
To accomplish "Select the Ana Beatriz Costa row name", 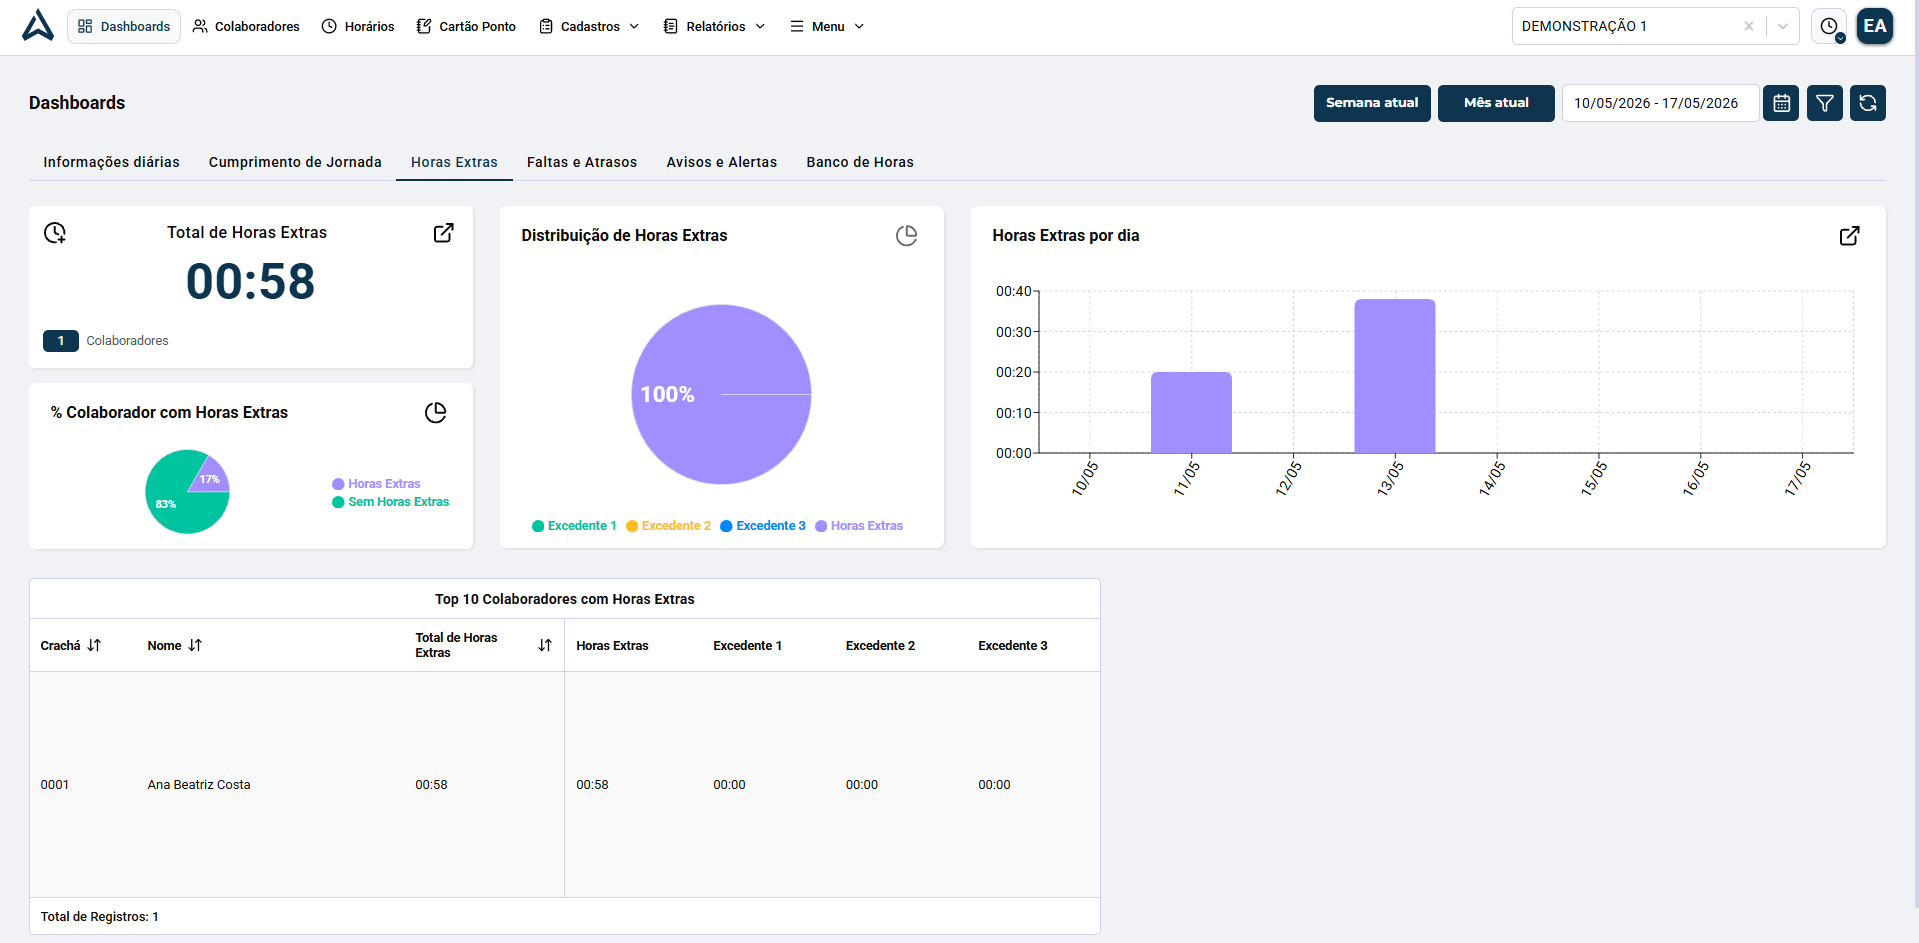I will [x=199, y=785].
